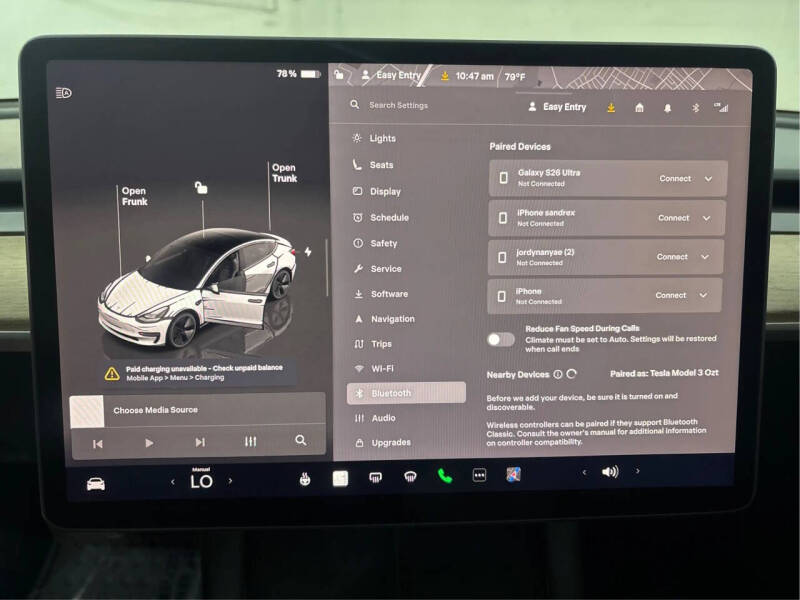This screenshot has width=800, height=600.
Task: Toggle the car lock icon above vehicle
Action: tap(201, 188)
